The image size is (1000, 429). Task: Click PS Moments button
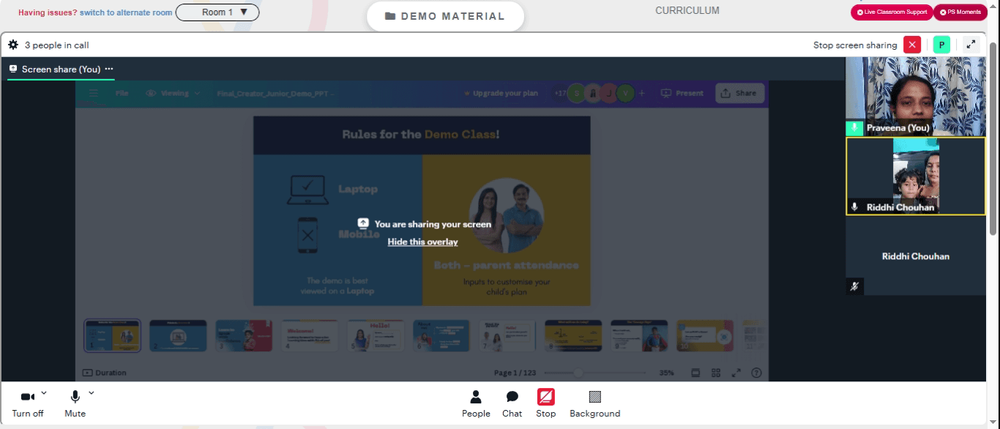pos(960,12)
